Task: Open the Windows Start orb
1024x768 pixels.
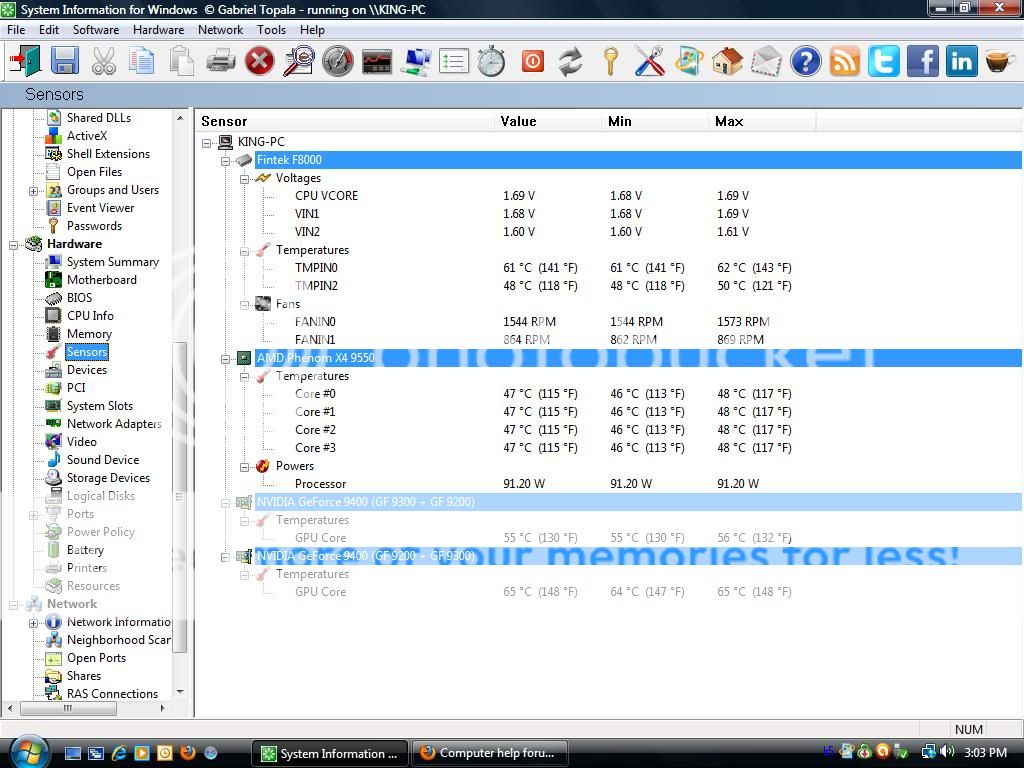Action: click(27, 752)
